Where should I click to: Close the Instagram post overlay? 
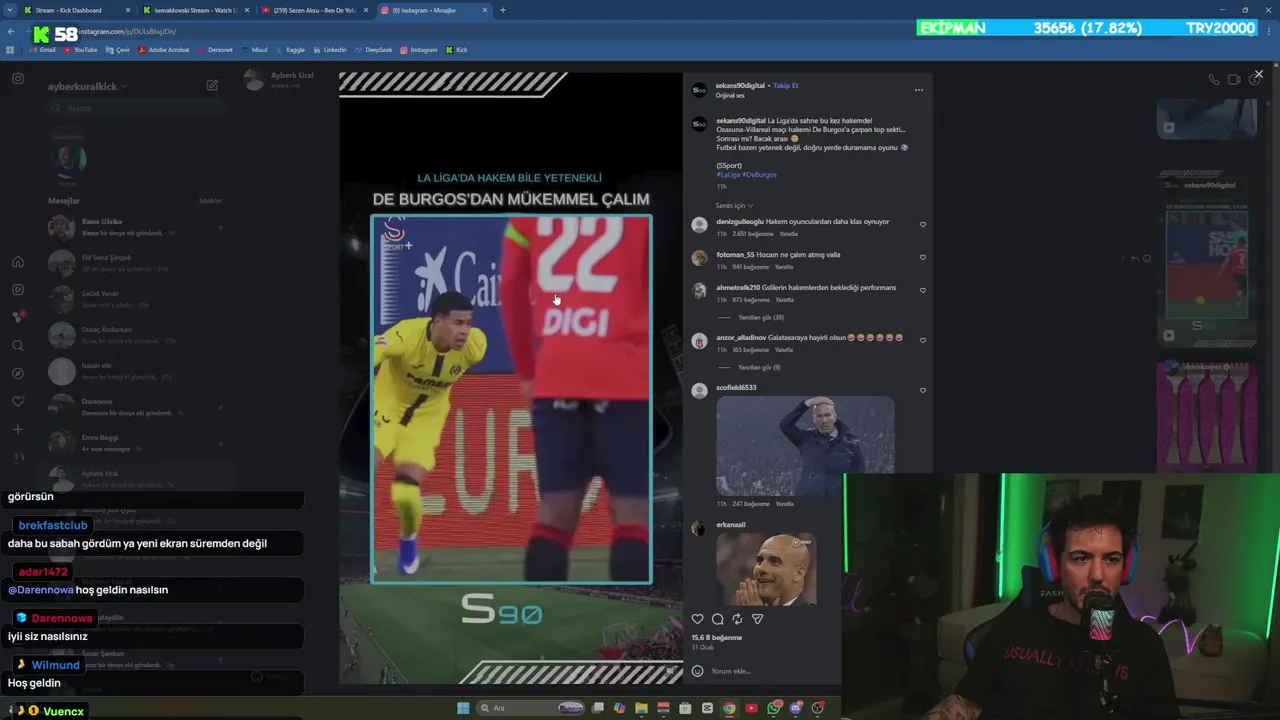click(1258, 74)
